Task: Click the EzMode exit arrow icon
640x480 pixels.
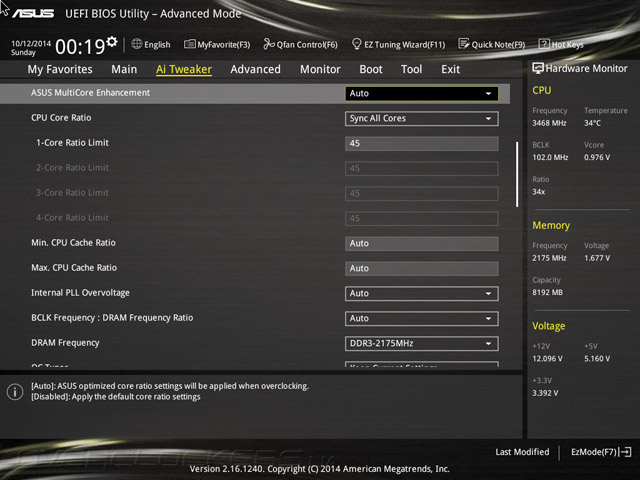Action: click(x=626, y=452)
